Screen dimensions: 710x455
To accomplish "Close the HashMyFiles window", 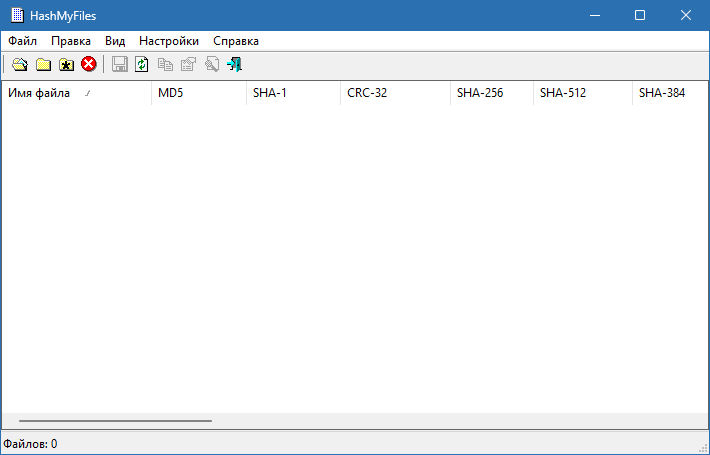I will (x=686, y=15).
